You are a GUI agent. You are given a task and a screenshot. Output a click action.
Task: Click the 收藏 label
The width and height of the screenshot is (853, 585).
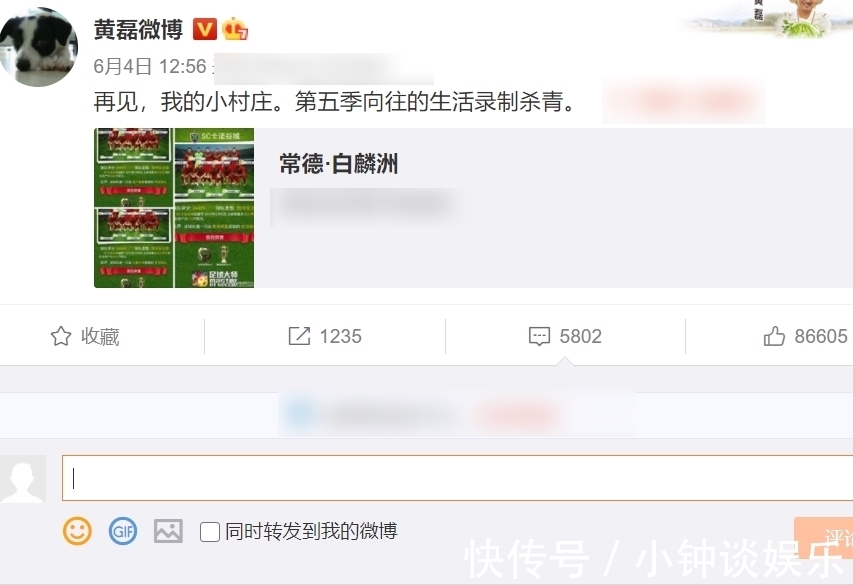100,336
